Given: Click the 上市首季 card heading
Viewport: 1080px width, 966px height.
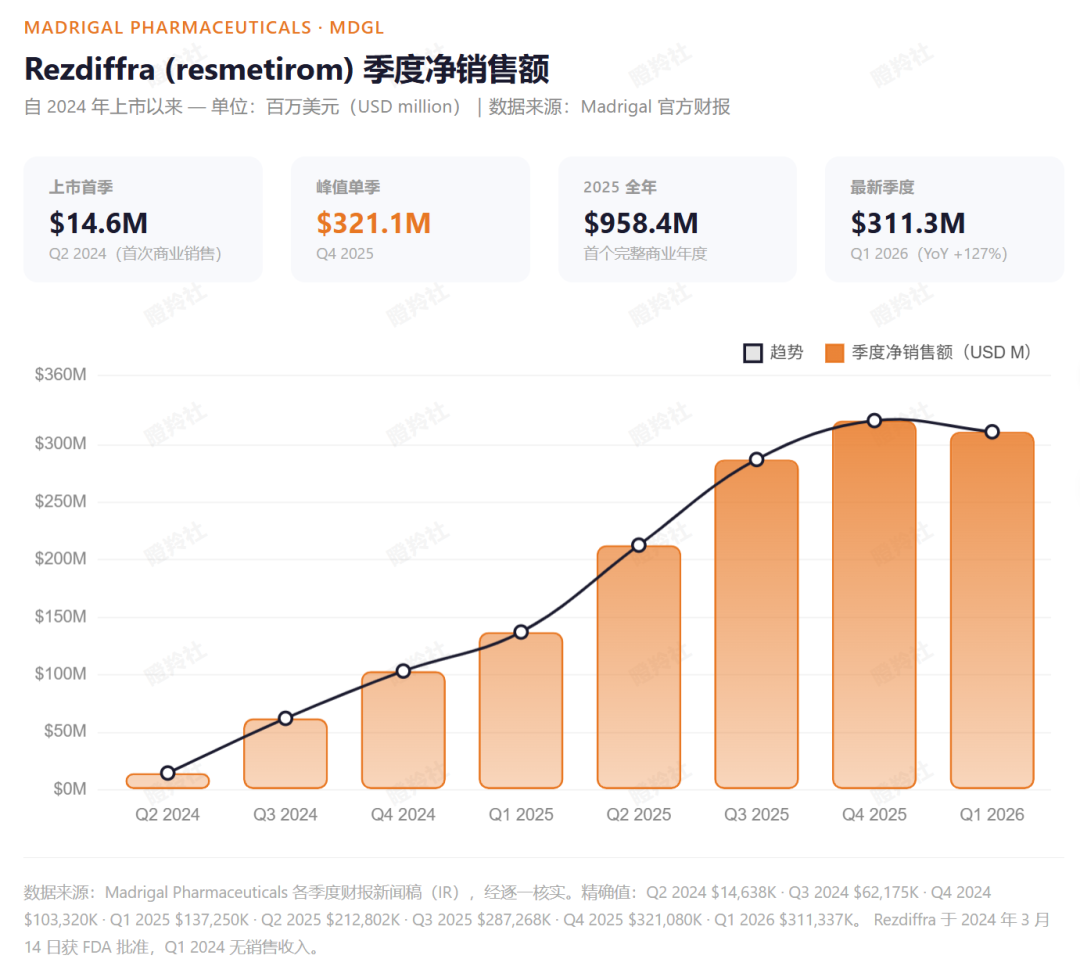Looking at the screenshot, I should click(x=81, y=187).
